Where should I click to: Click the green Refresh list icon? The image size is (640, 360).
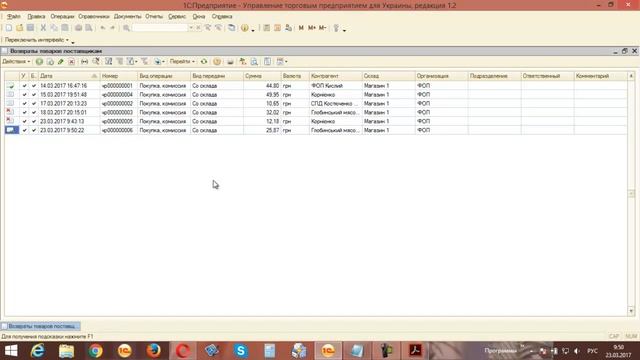click(204, 62)
